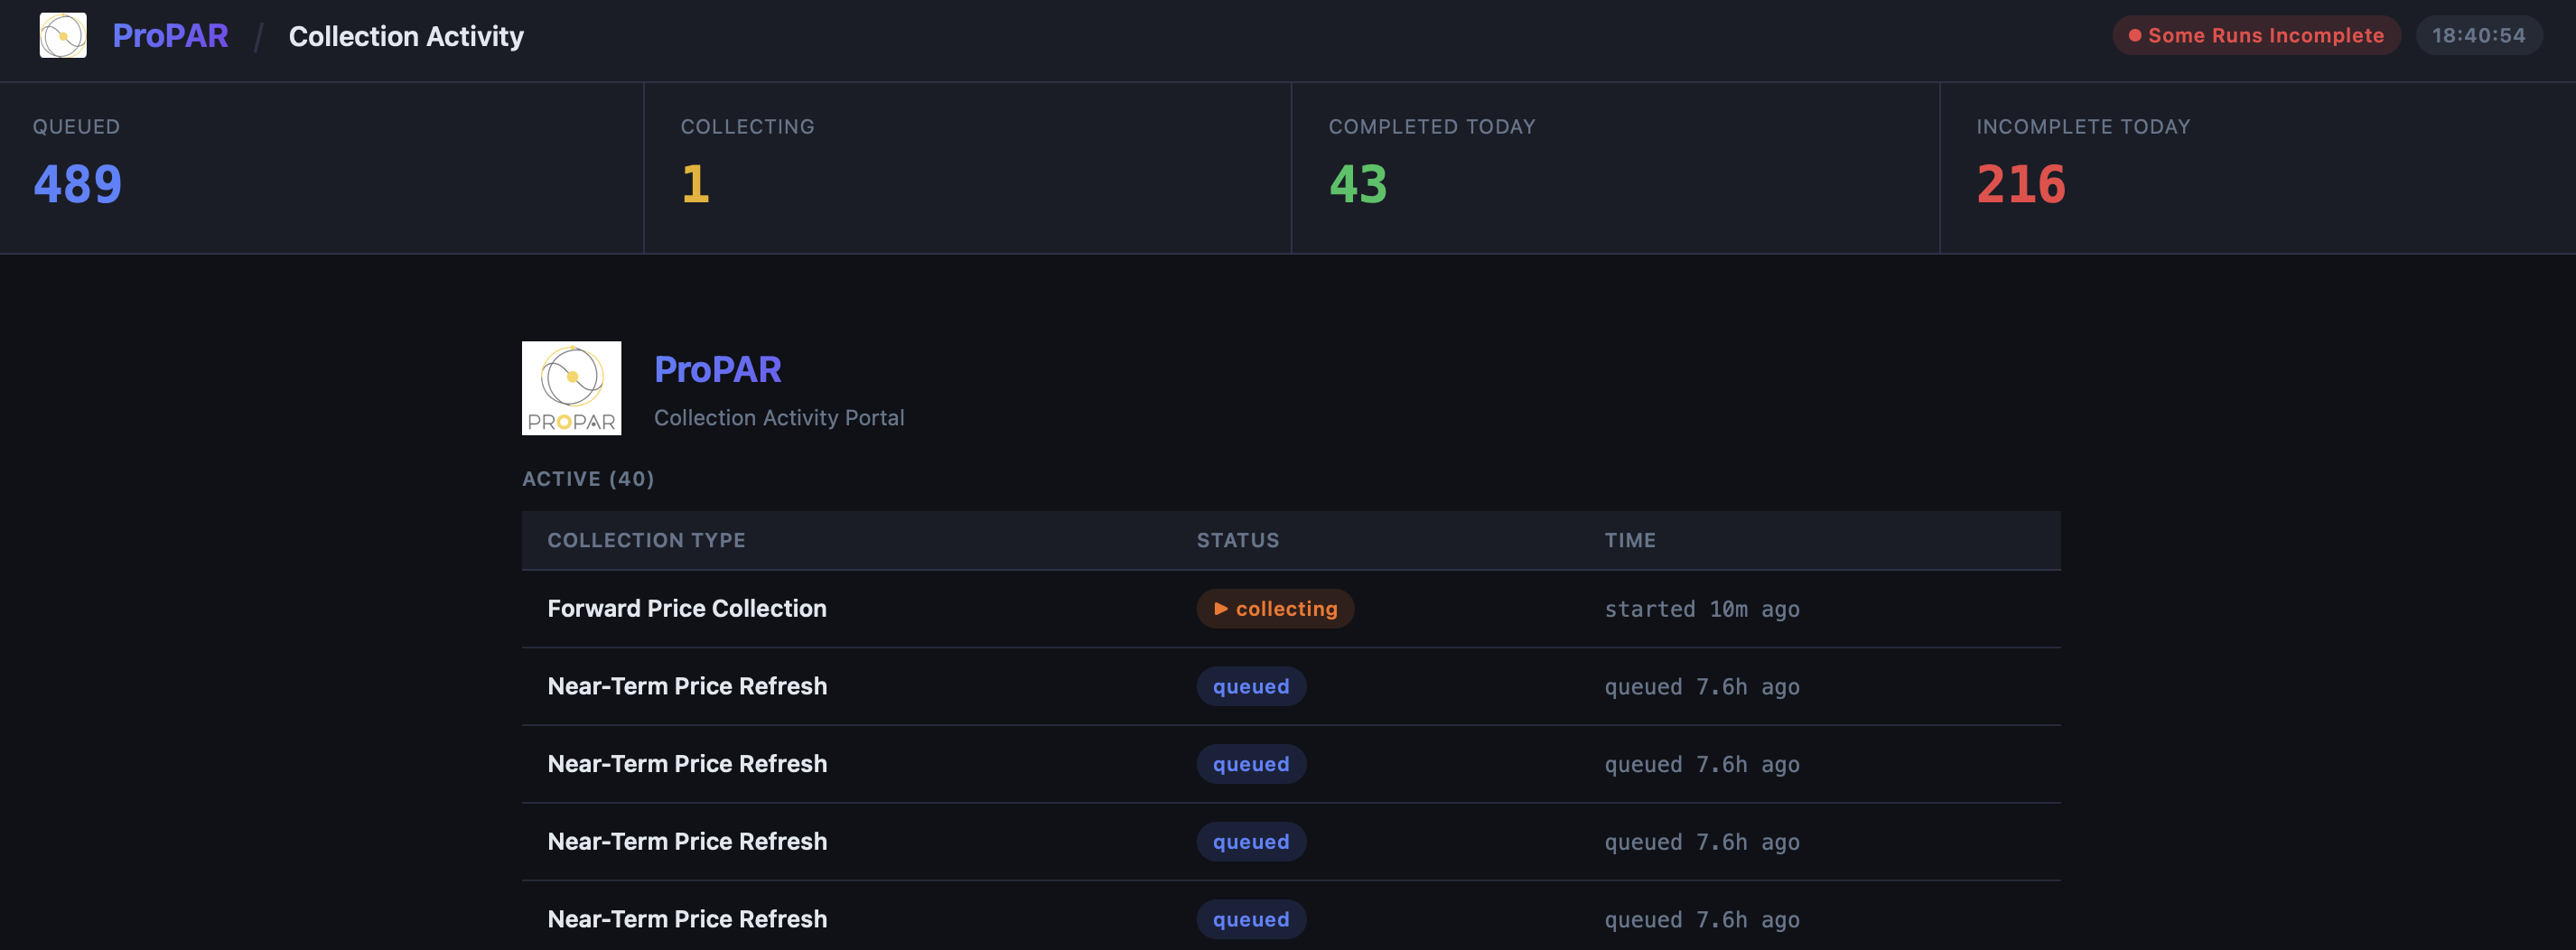Click the clock showing 18:40:54

[2479, 34]
